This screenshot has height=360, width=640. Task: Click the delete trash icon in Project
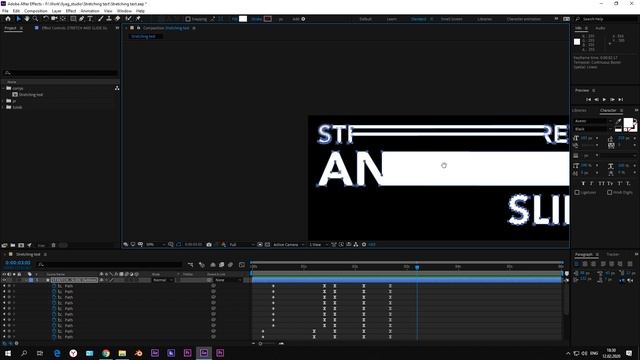53,245
